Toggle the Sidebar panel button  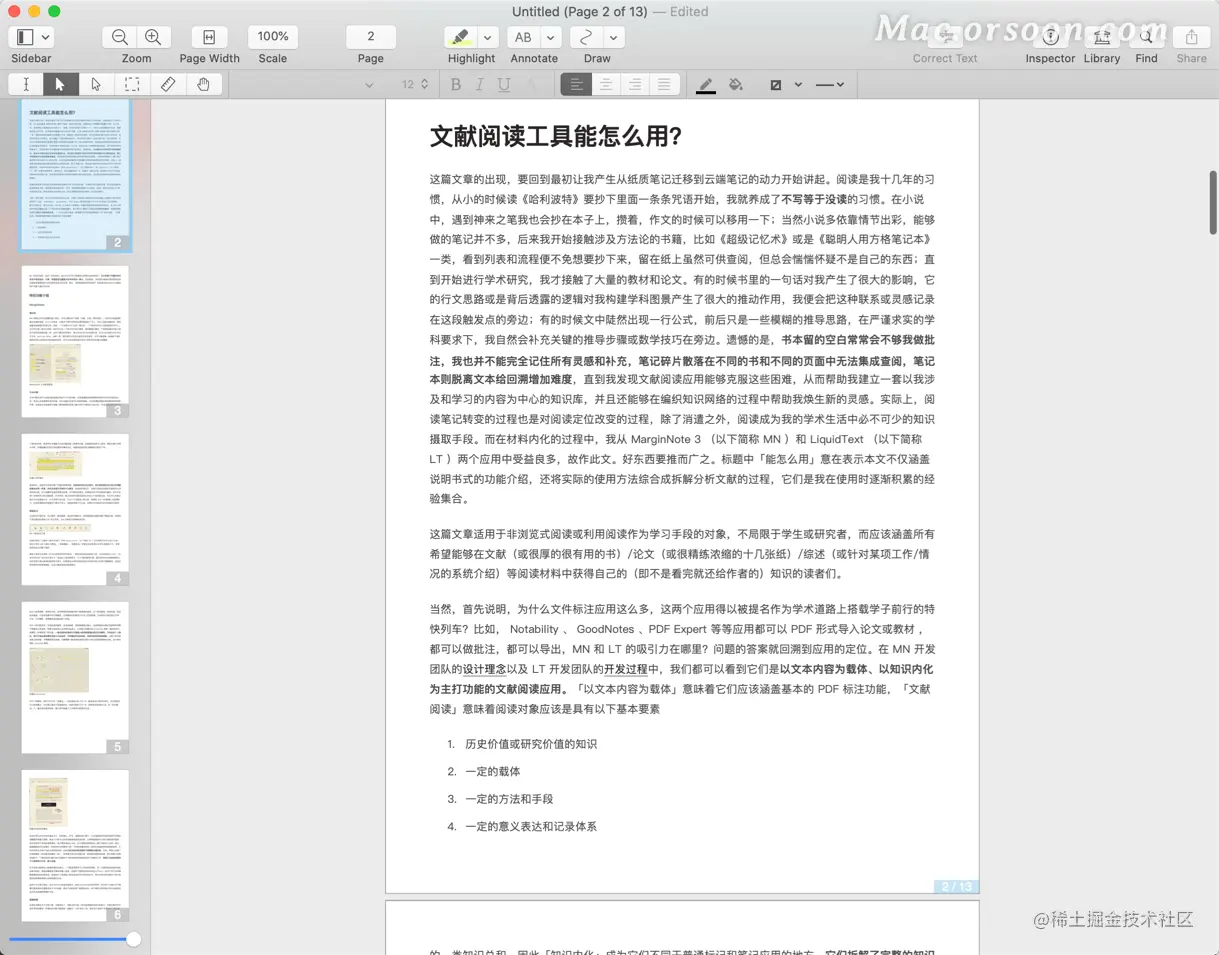25,37
